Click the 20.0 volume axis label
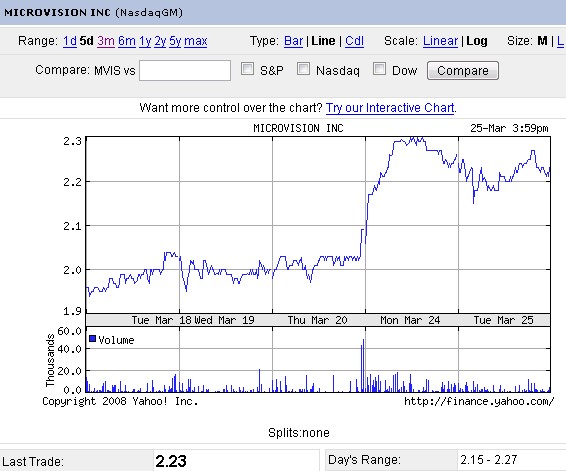566x471 pixels. pos(70,371)
